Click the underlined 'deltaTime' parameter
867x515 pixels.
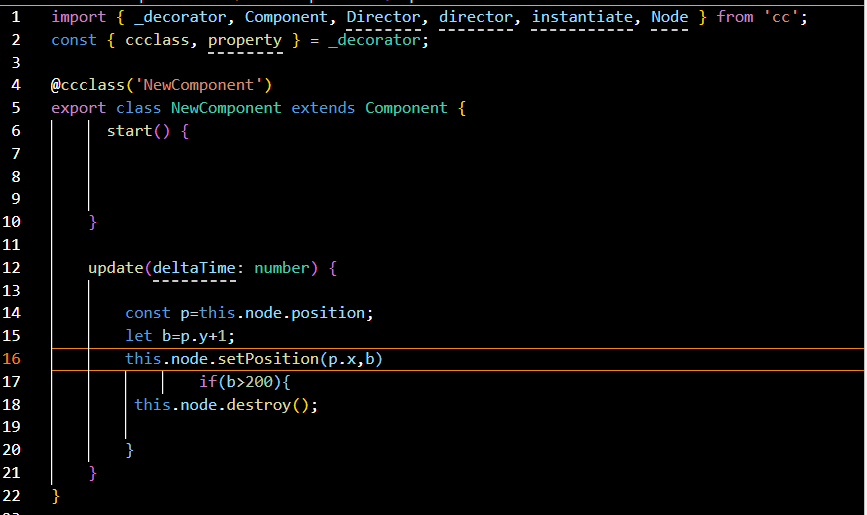point(194,268)
